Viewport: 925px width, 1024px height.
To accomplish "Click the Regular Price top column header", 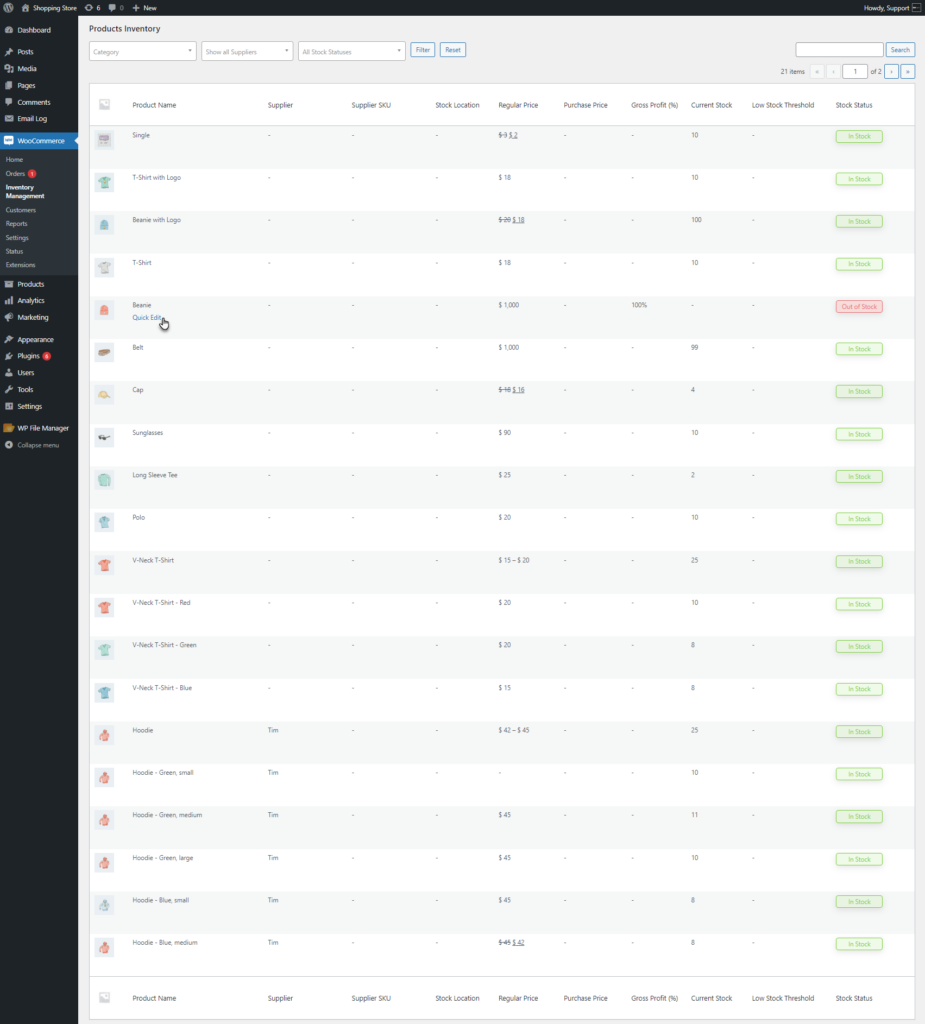I will pyautogui.click(x=518, y=105).
